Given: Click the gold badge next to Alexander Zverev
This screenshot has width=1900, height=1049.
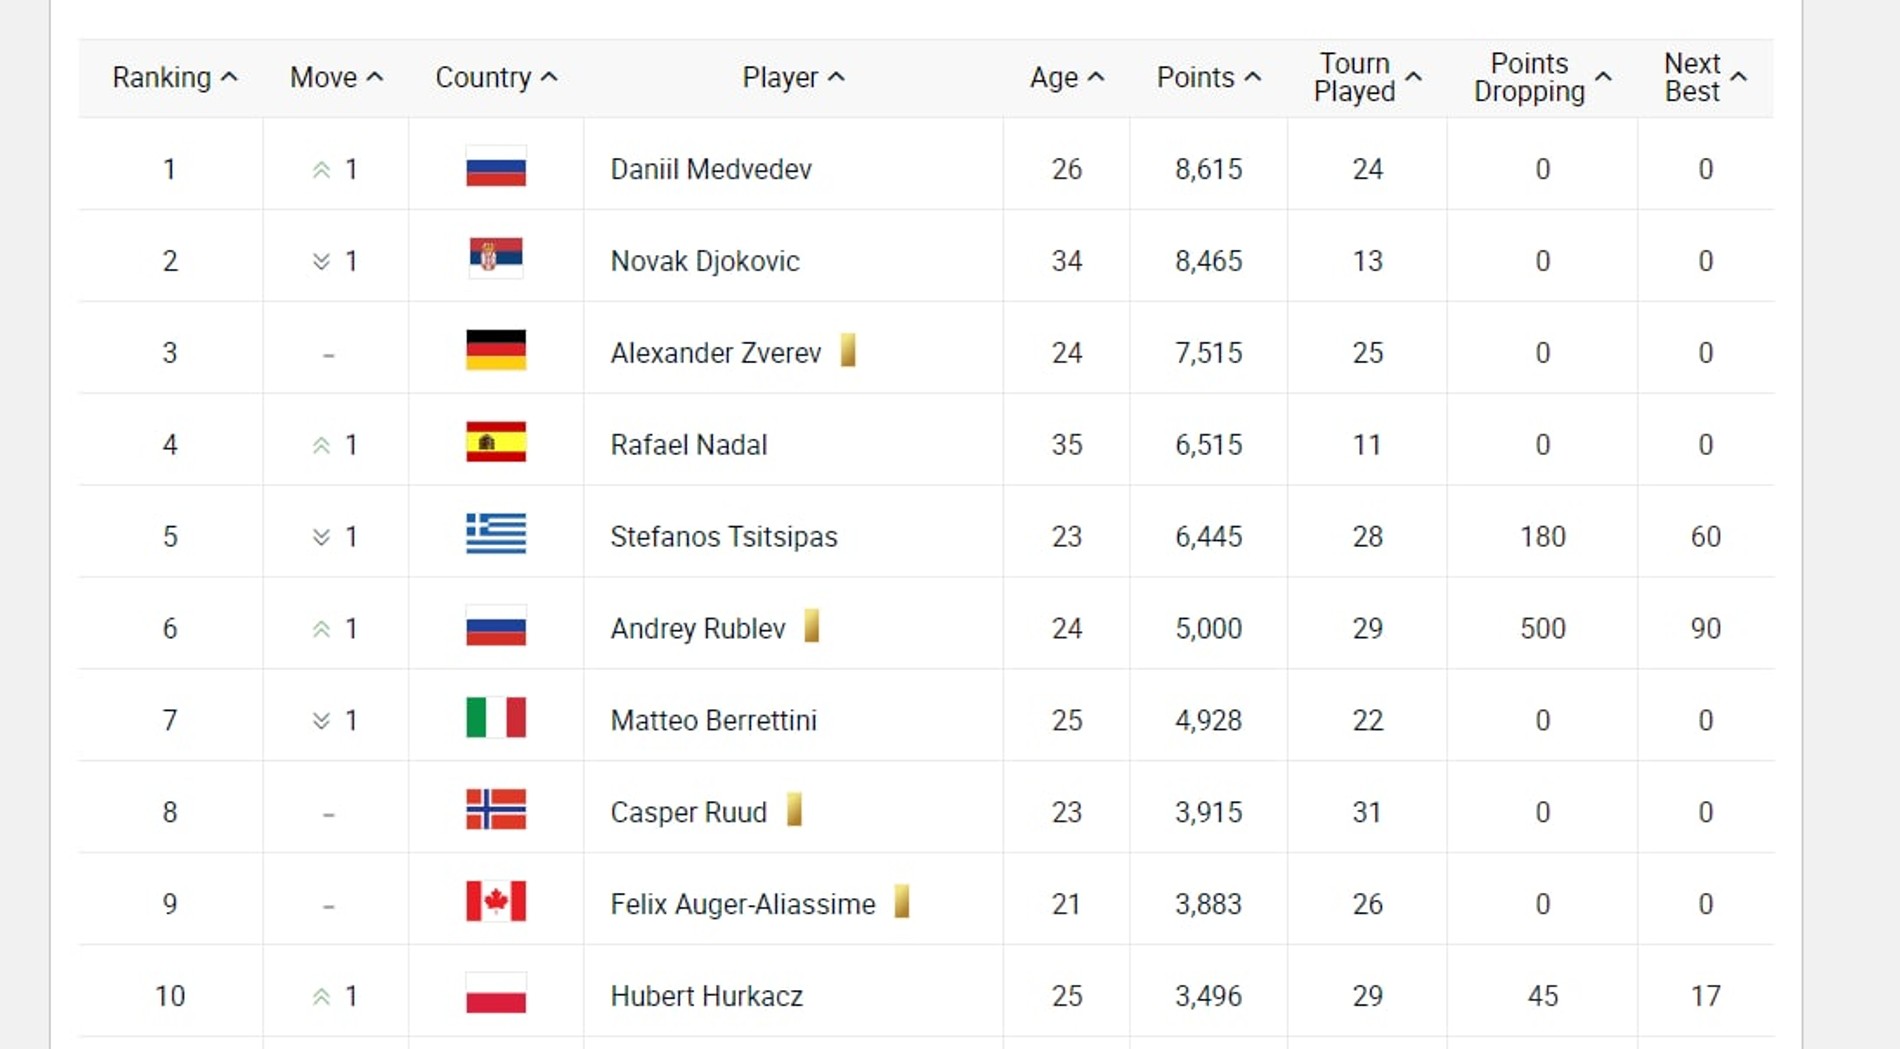Looking at the screenshot, I should point(848,350).
